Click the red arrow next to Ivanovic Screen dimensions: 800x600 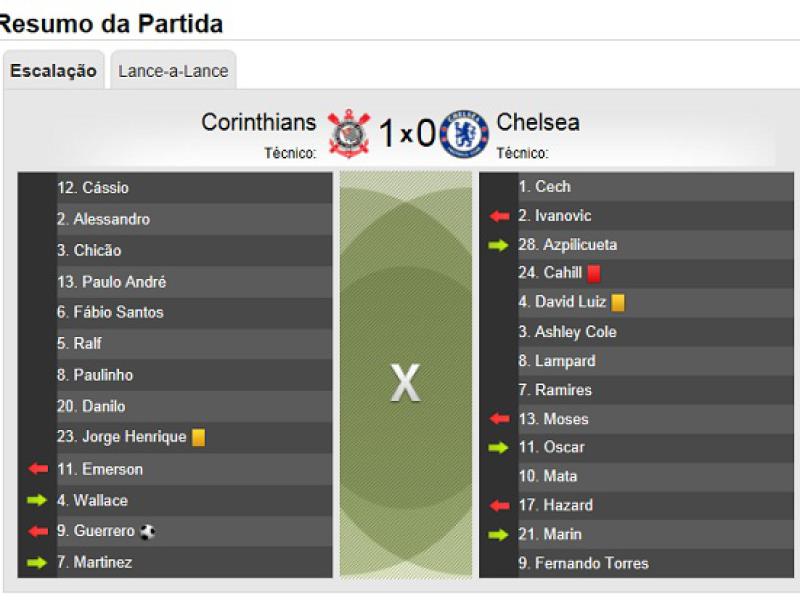point(499,216)
